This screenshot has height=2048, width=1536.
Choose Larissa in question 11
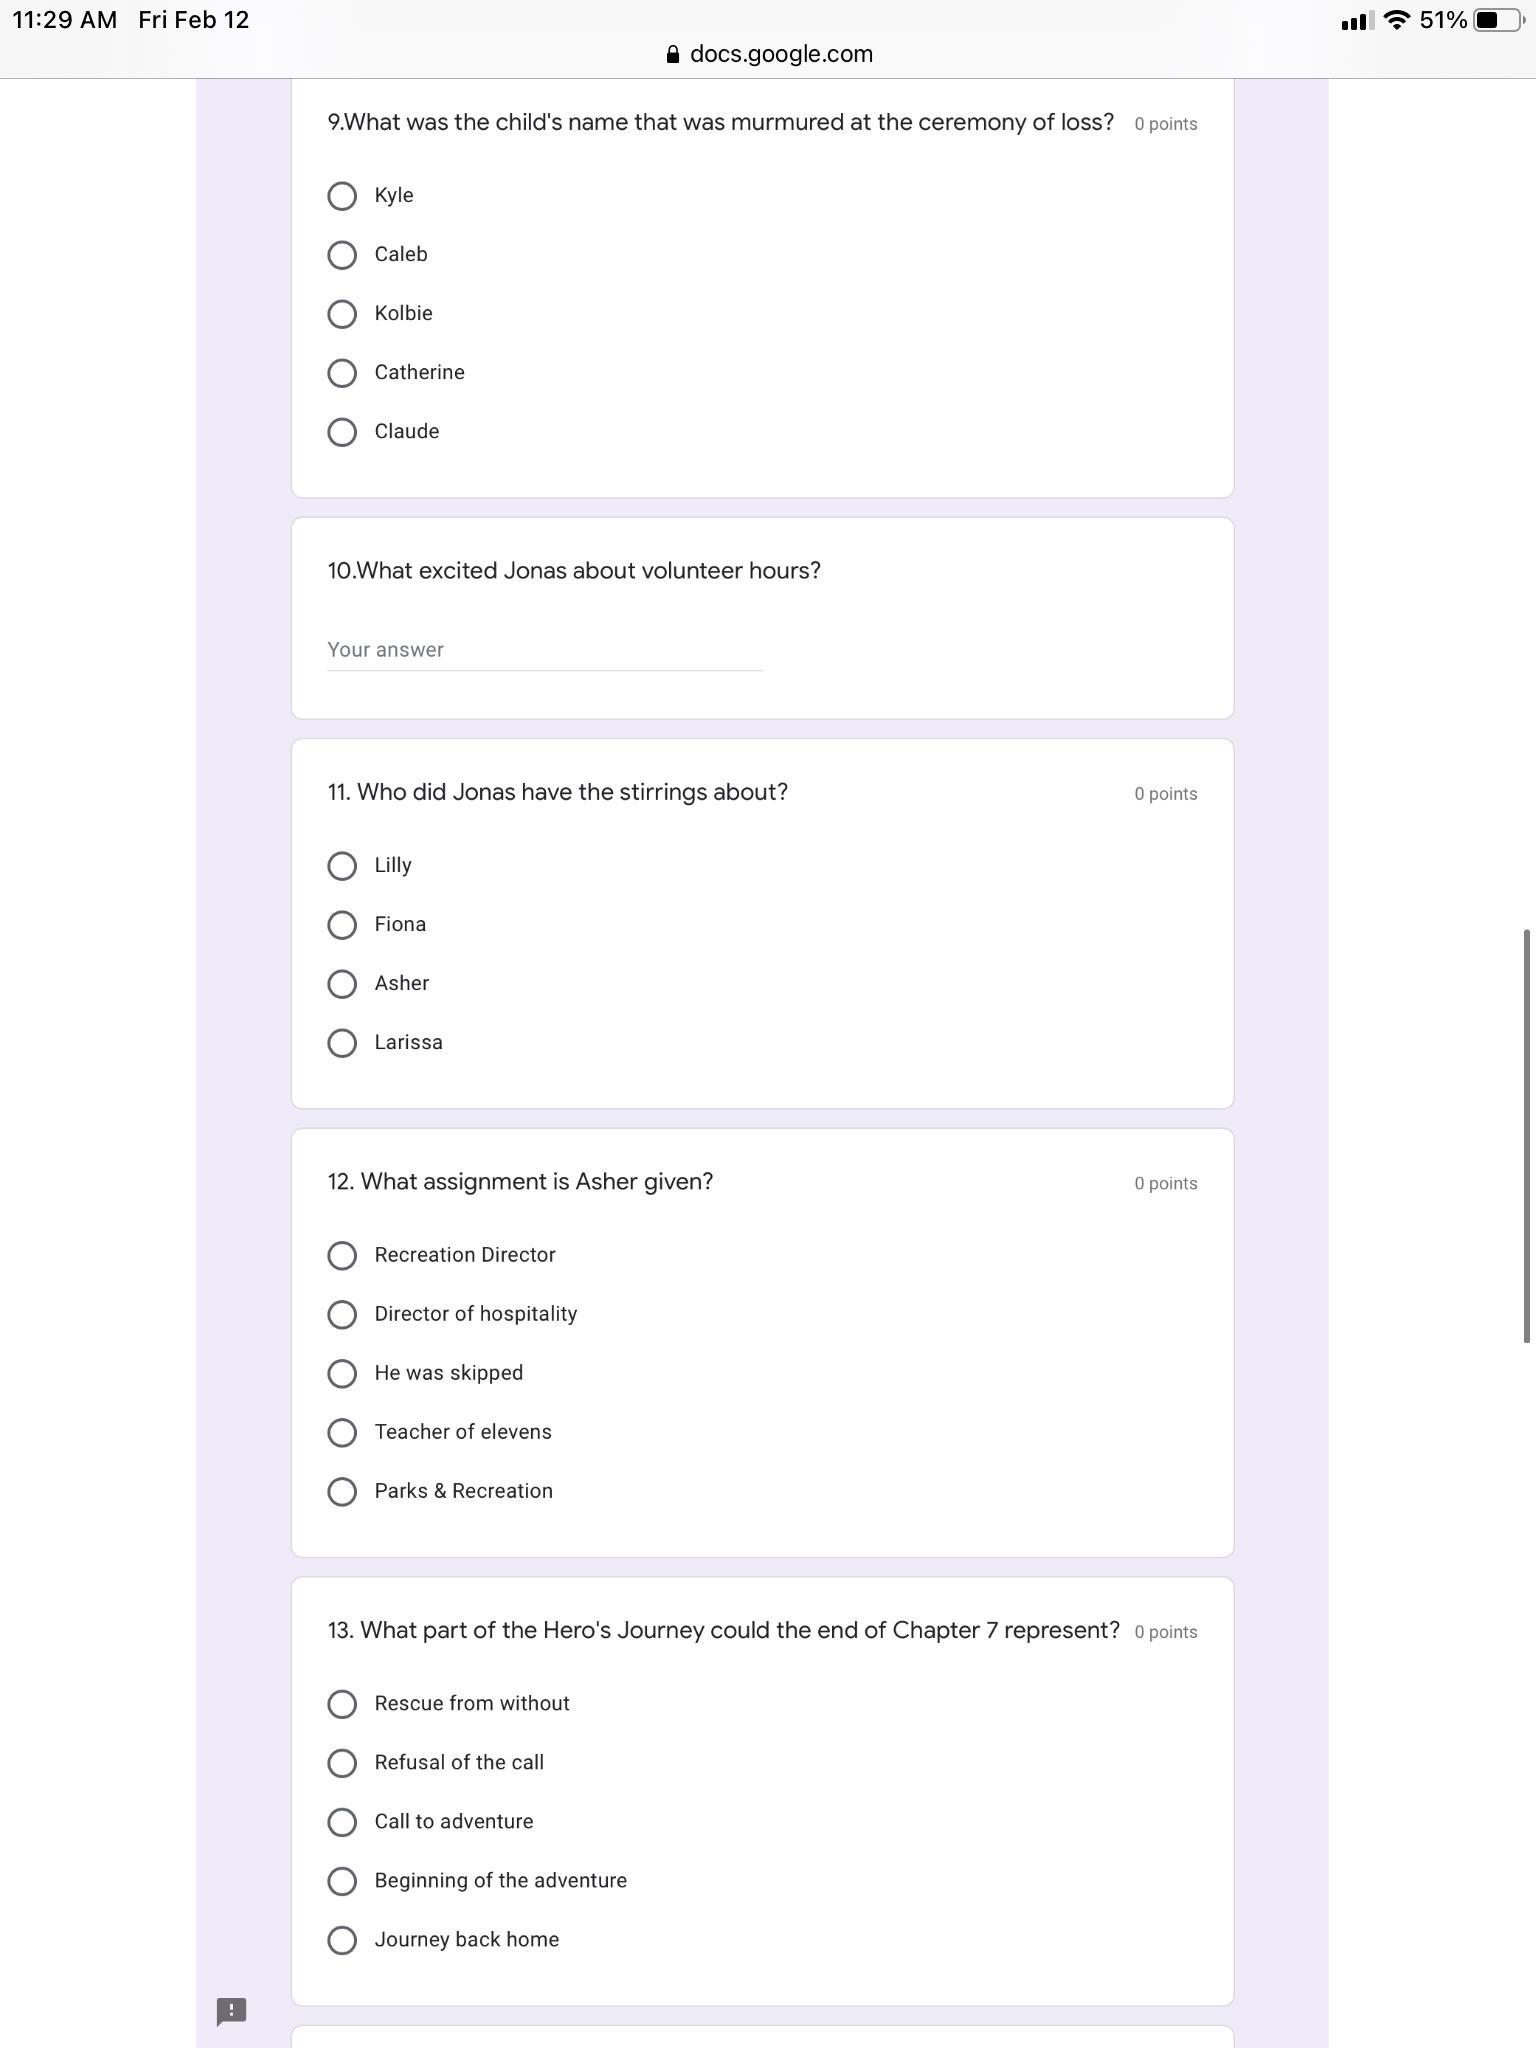coord(342,1043)
